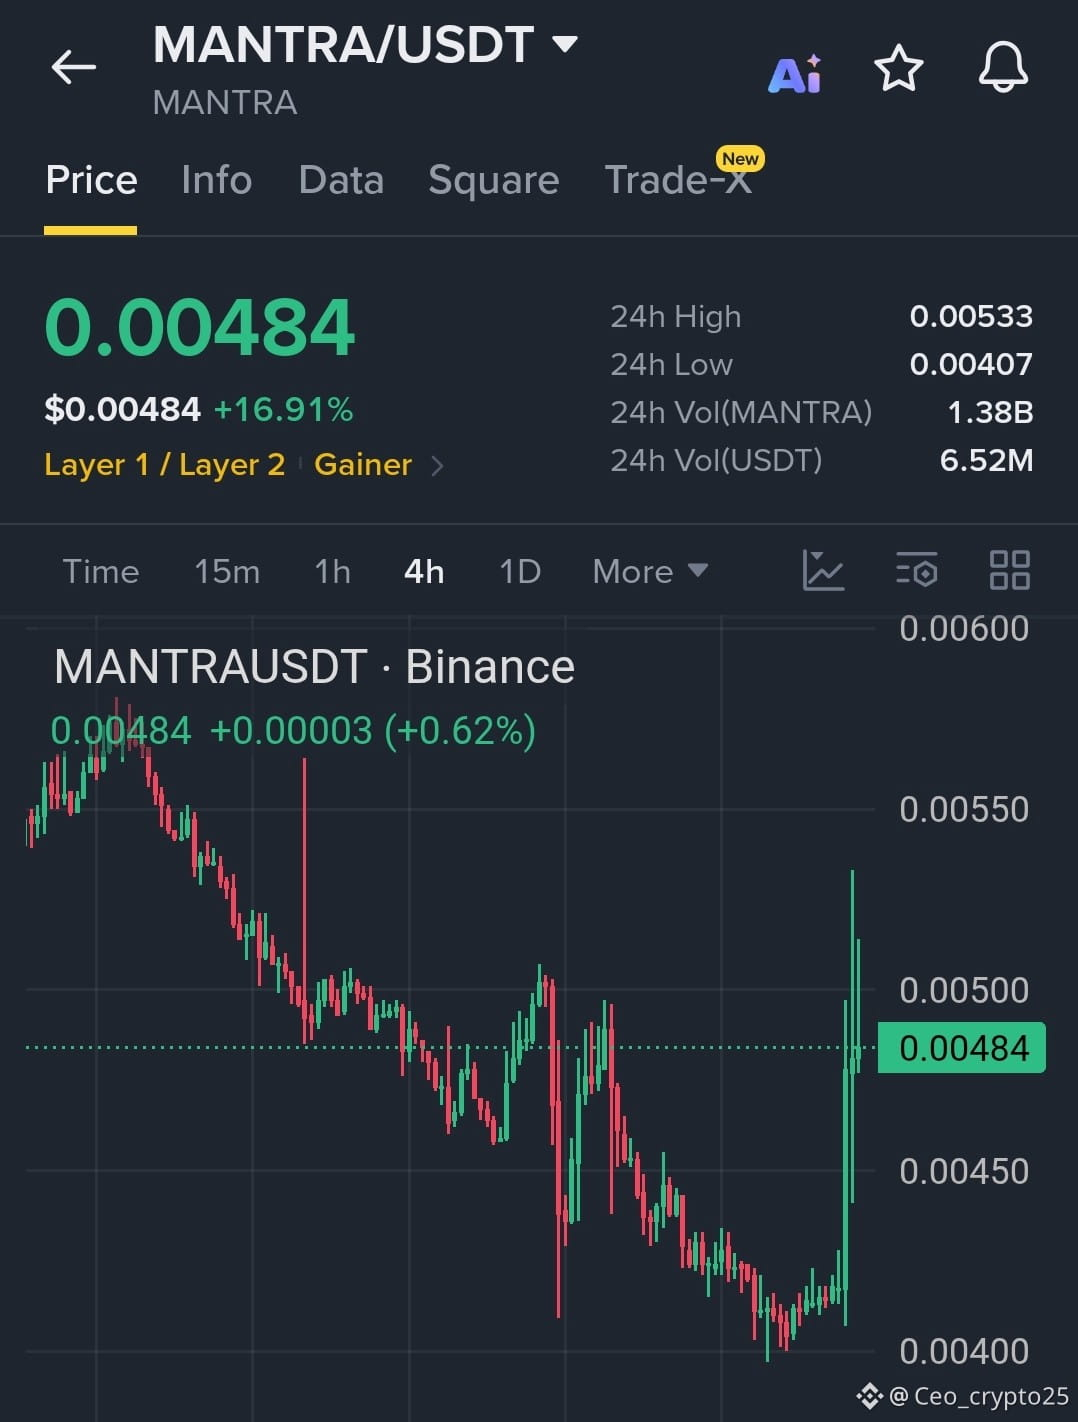Open chart indicators line-graph icon

823,571
